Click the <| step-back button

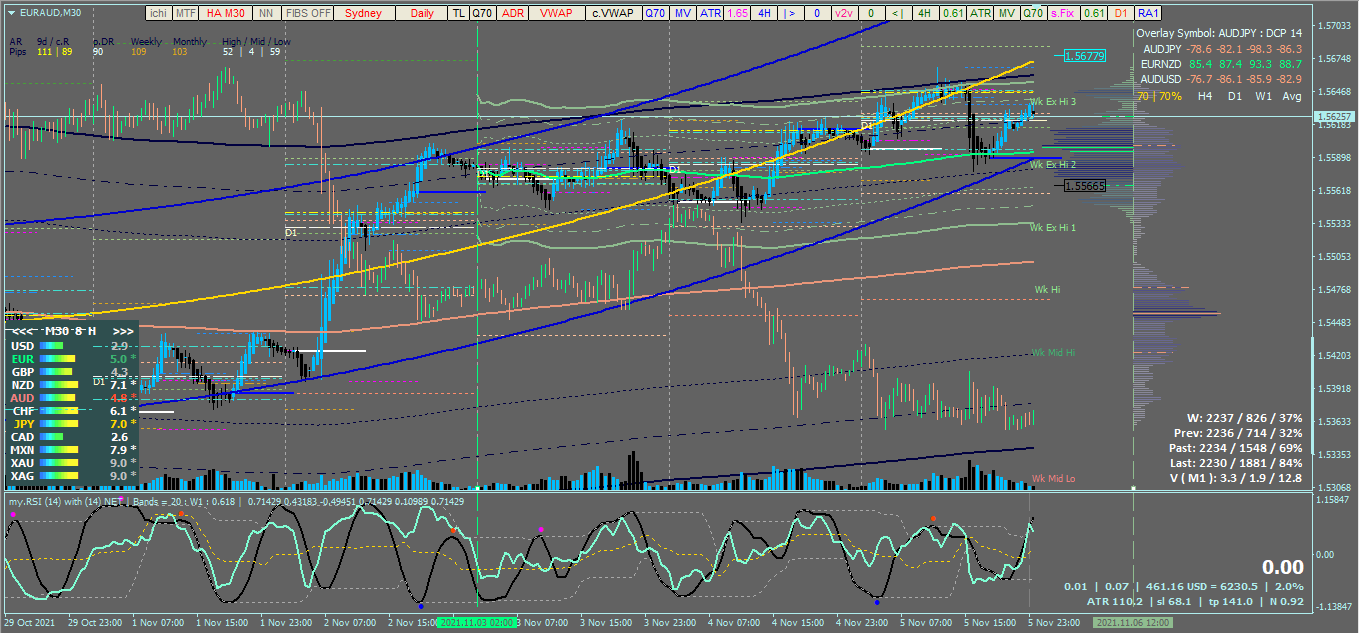(x=898, y=13)
